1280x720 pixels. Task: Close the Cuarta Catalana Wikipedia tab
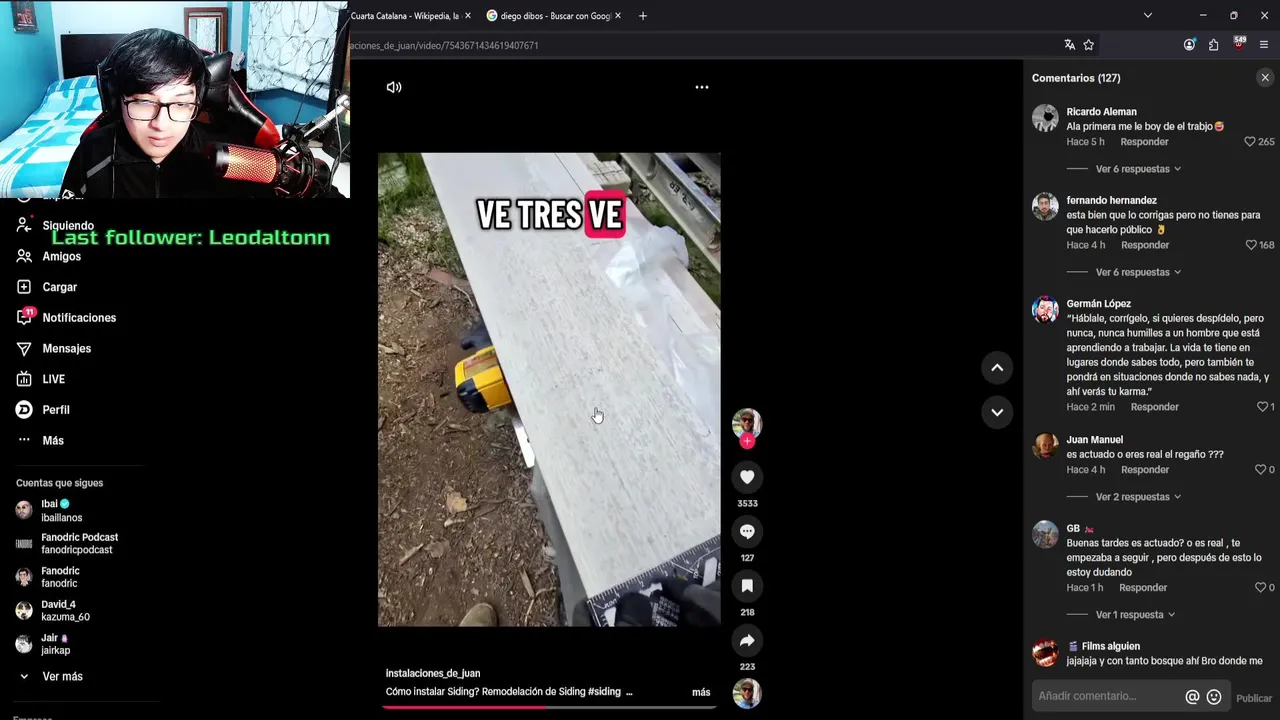tap(468, 16)
